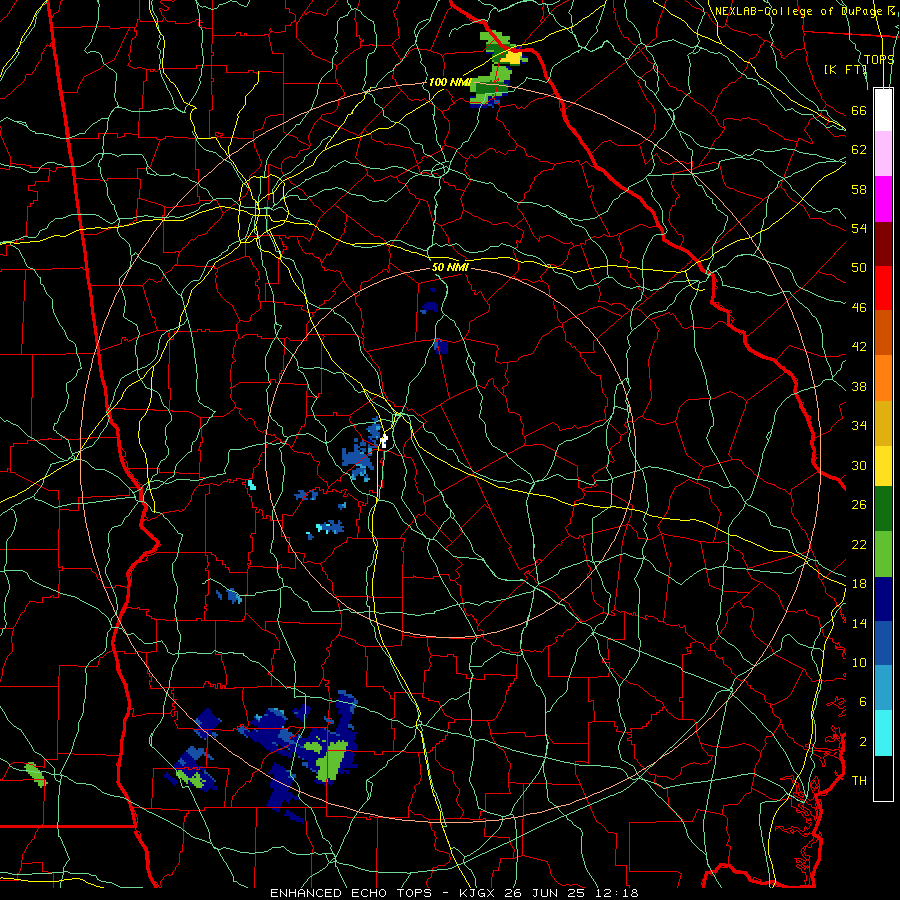Image resolution: width=900 pixels, height=900 pixels.
Task: Click the light green legend band
Action: [883, 554]
